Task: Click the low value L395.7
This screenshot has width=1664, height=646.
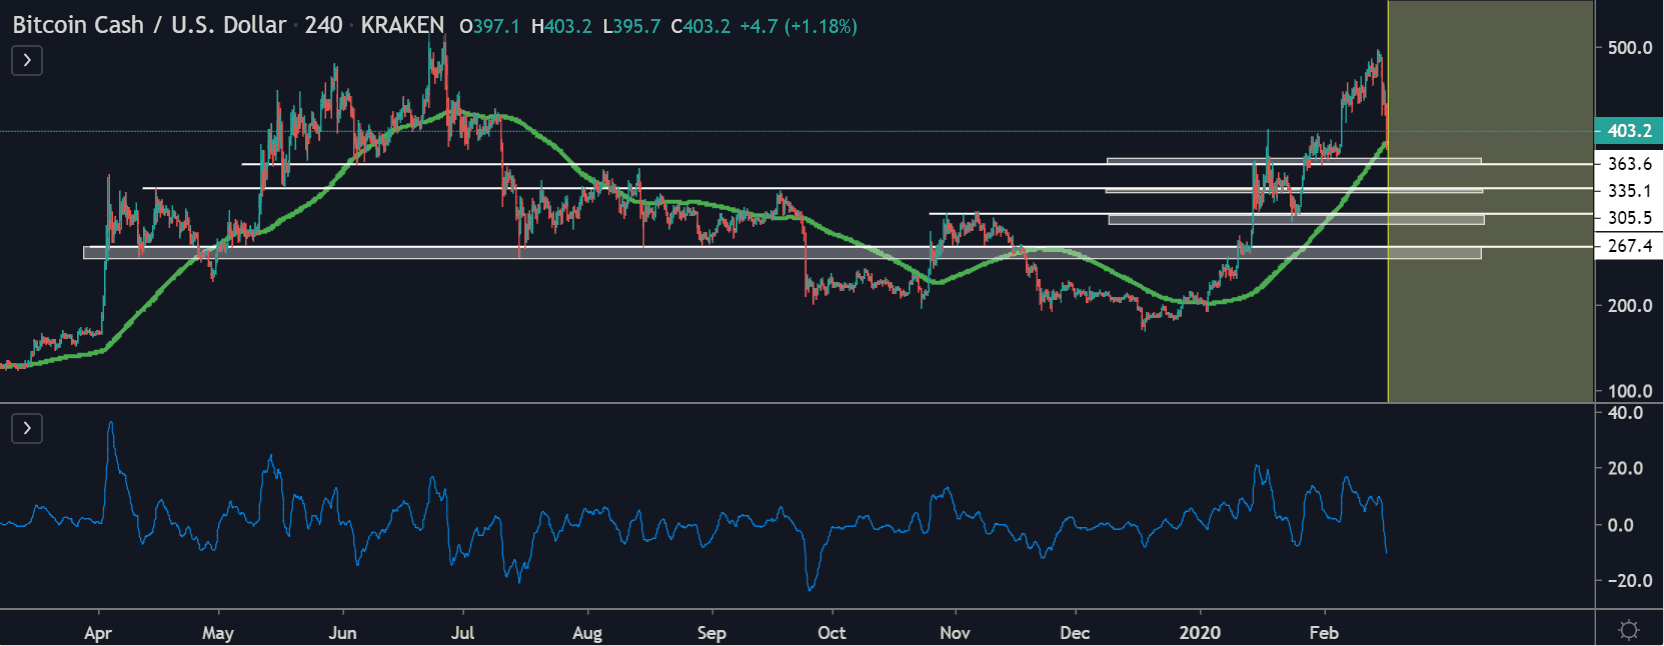Action: pos(632,26)
